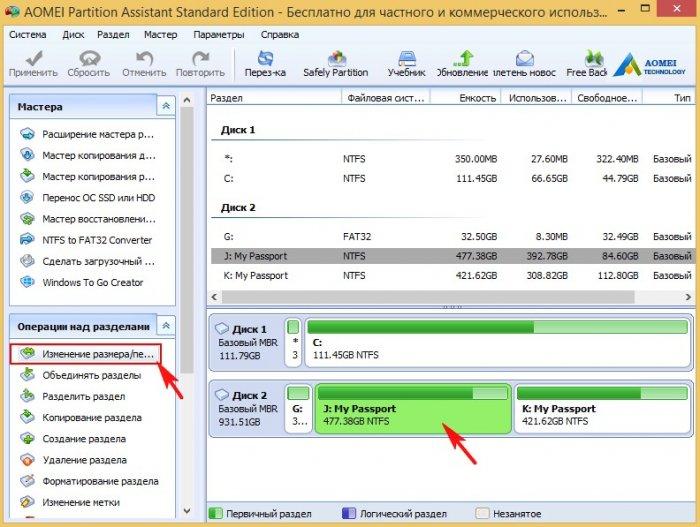
Task: Choose Объединять разделы operation
Action: tap(81, 375)
